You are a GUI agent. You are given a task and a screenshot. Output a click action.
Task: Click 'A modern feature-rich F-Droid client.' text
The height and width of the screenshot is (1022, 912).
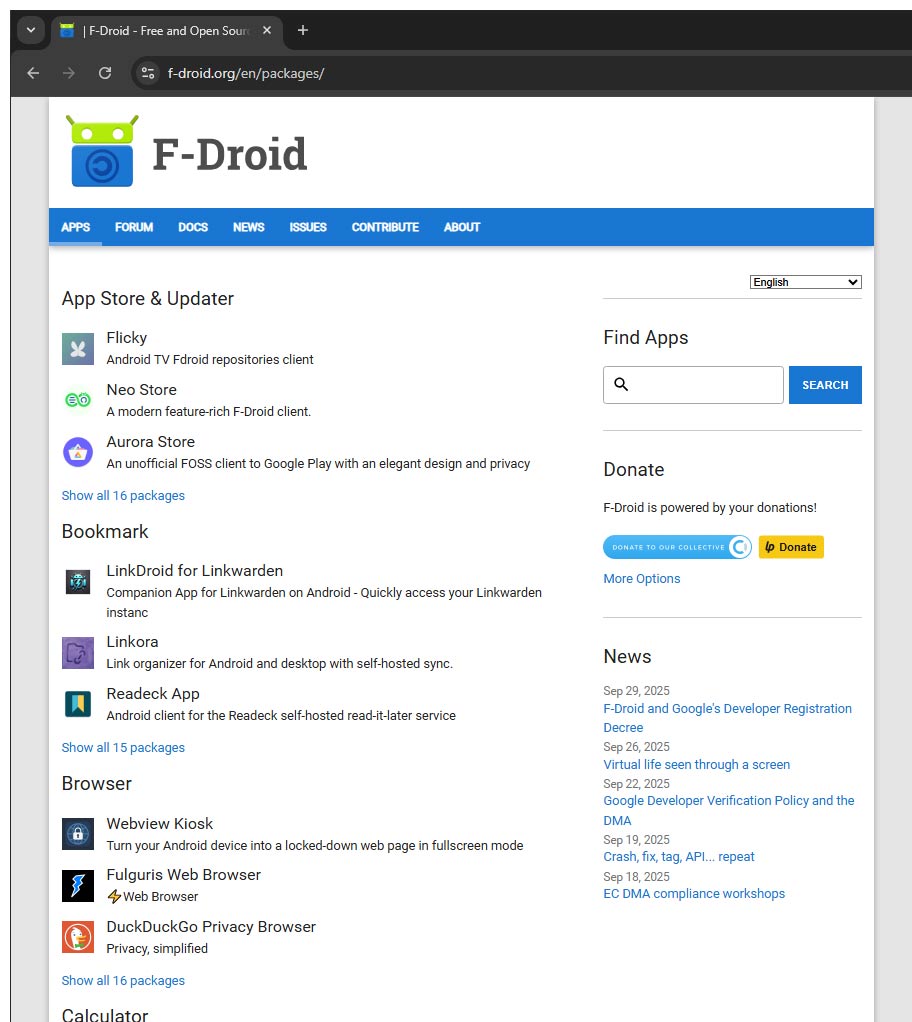pos(209,411)
